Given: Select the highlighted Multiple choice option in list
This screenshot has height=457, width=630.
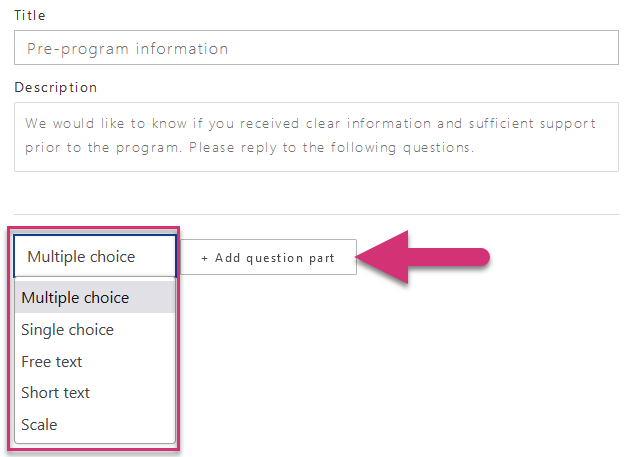Looking at the screenshot, I should (x=75, y=297).
